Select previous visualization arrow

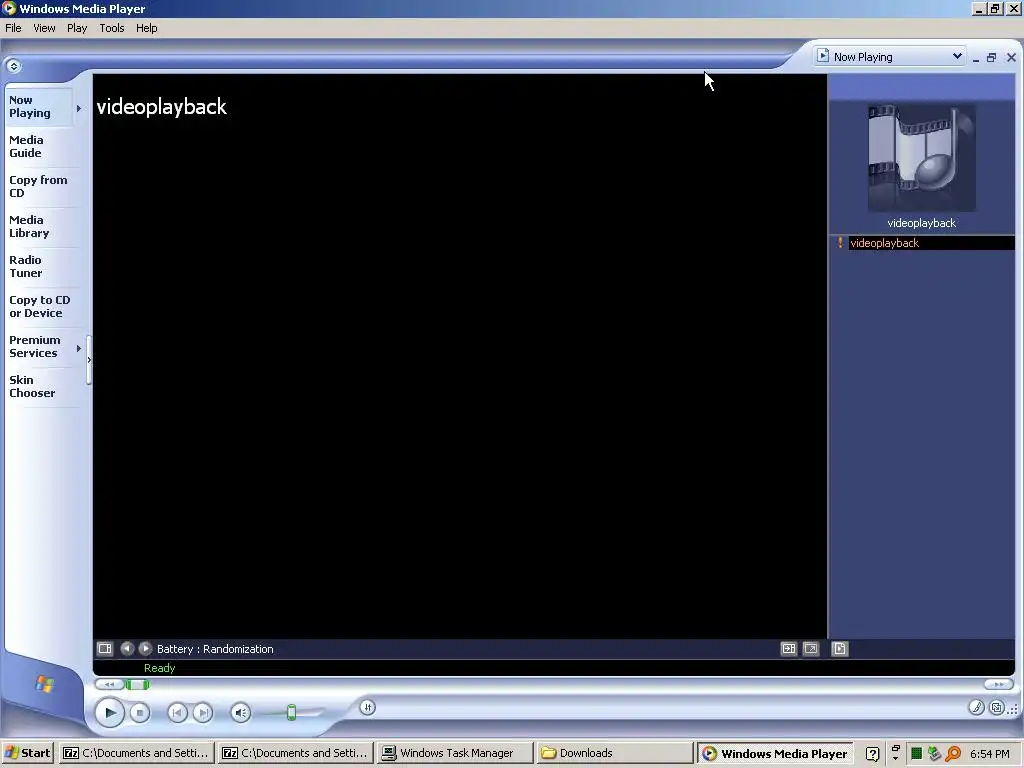[127, 648]
